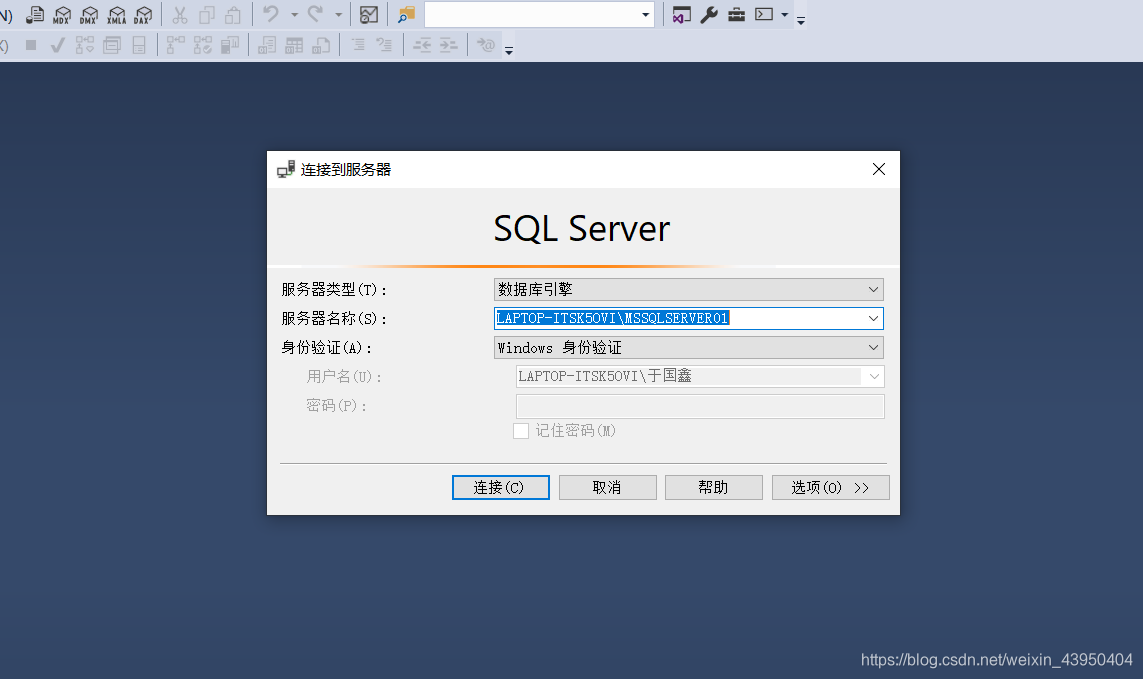The image size is (1143, 679).
Task: Open the Redo history dropdown arrow
Action: tap(338, 15)
